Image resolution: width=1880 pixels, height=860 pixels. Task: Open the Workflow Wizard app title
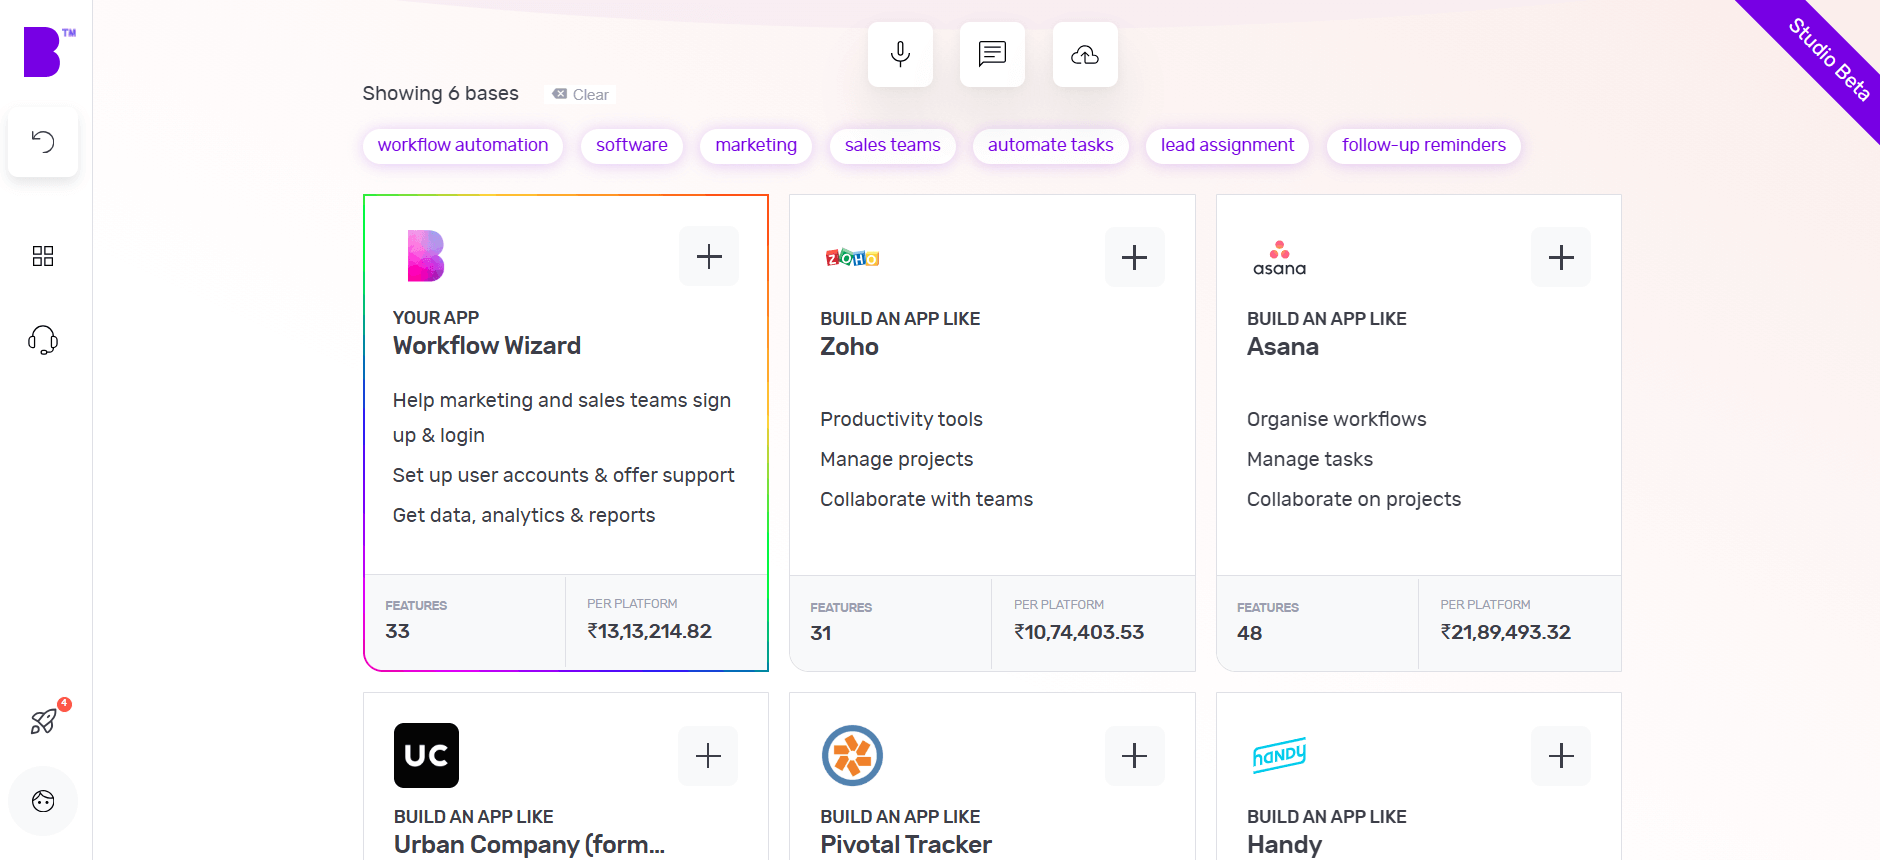487,346
